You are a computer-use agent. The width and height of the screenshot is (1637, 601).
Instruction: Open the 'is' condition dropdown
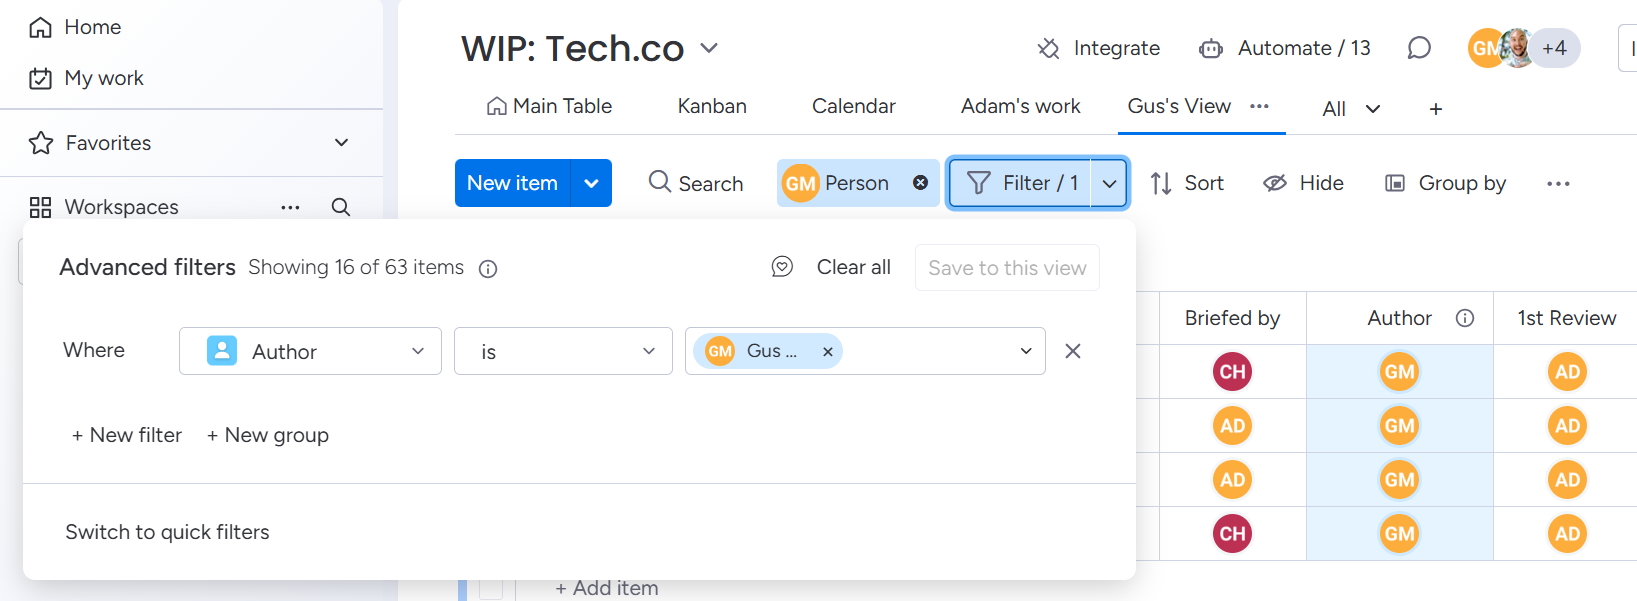click(563, 351)
